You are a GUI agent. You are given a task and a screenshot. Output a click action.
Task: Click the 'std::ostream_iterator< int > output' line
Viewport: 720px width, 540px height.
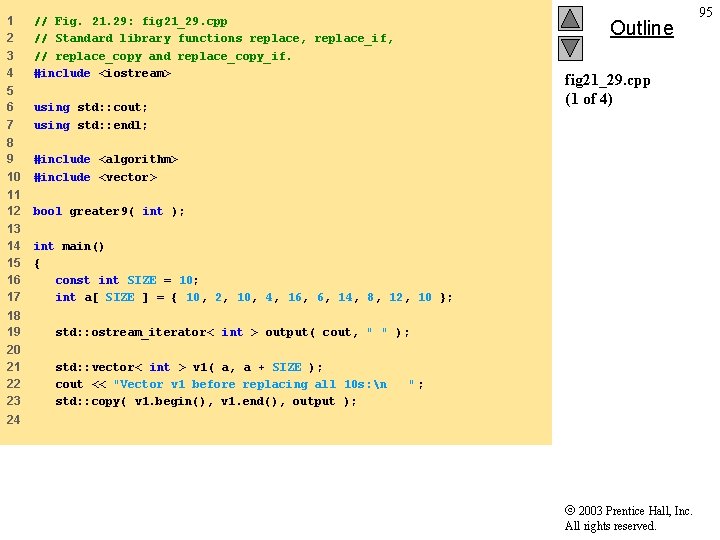pyautogui.click(x=232, y=332)
